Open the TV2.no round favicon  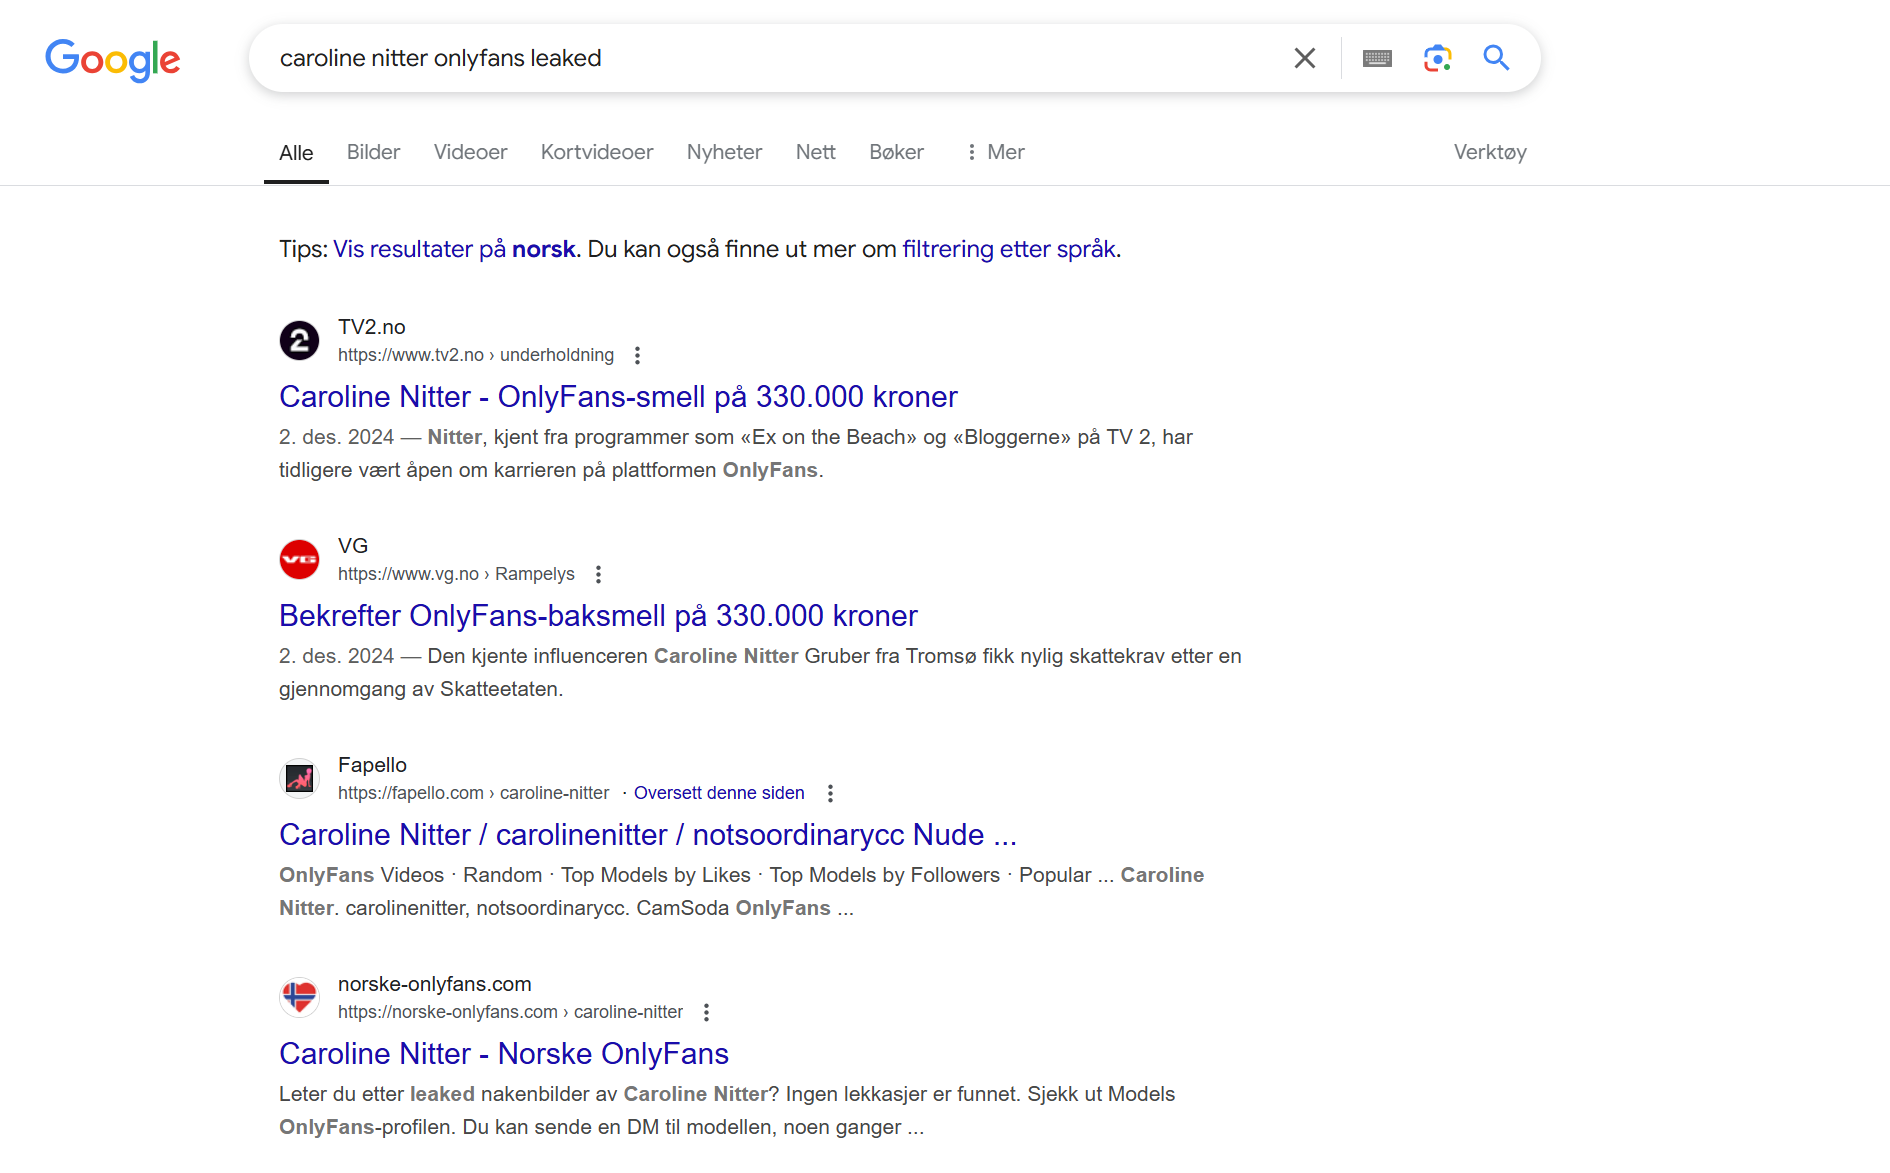click(x=299, y=341)
